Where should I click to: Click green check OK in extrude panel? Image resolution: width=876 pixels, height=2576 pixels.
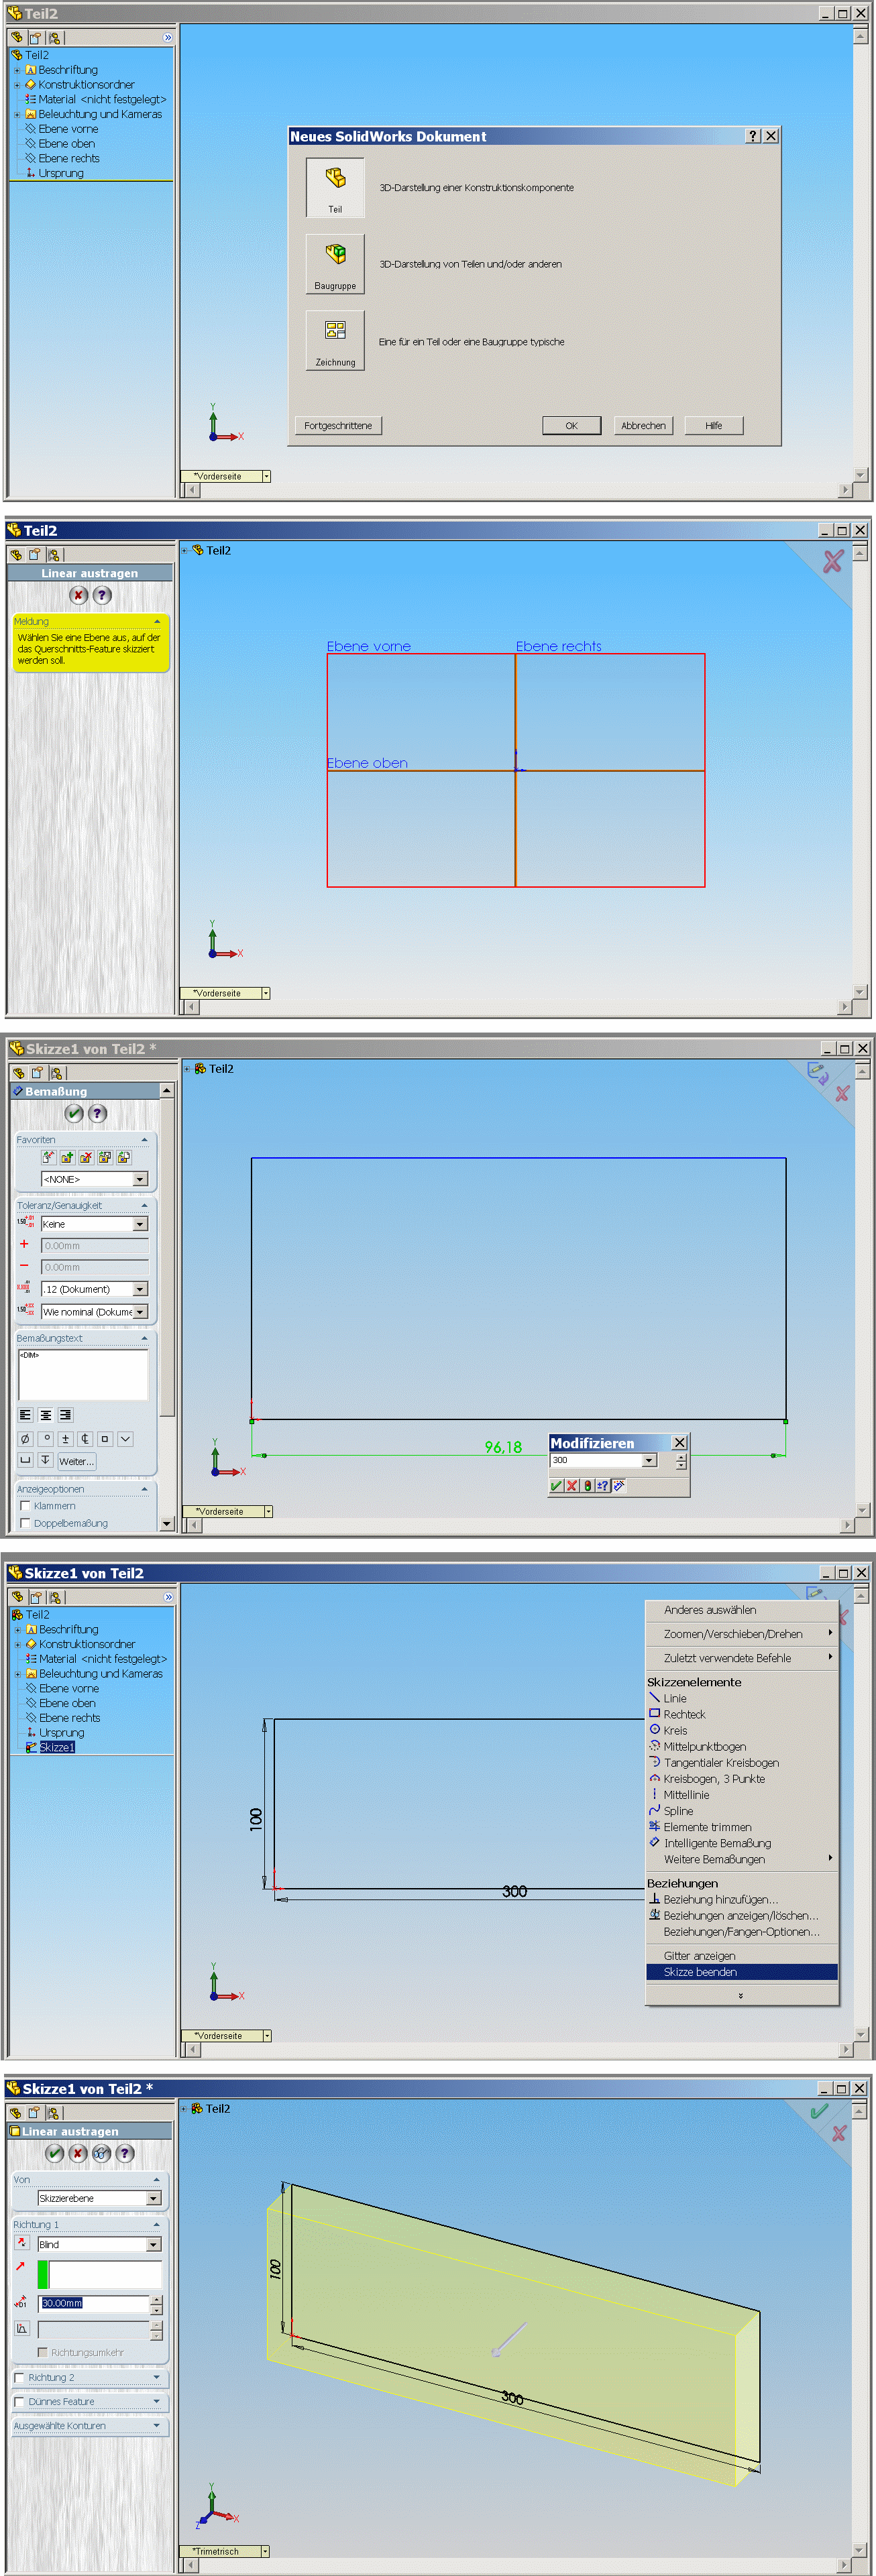click(x=54, y=2153)
